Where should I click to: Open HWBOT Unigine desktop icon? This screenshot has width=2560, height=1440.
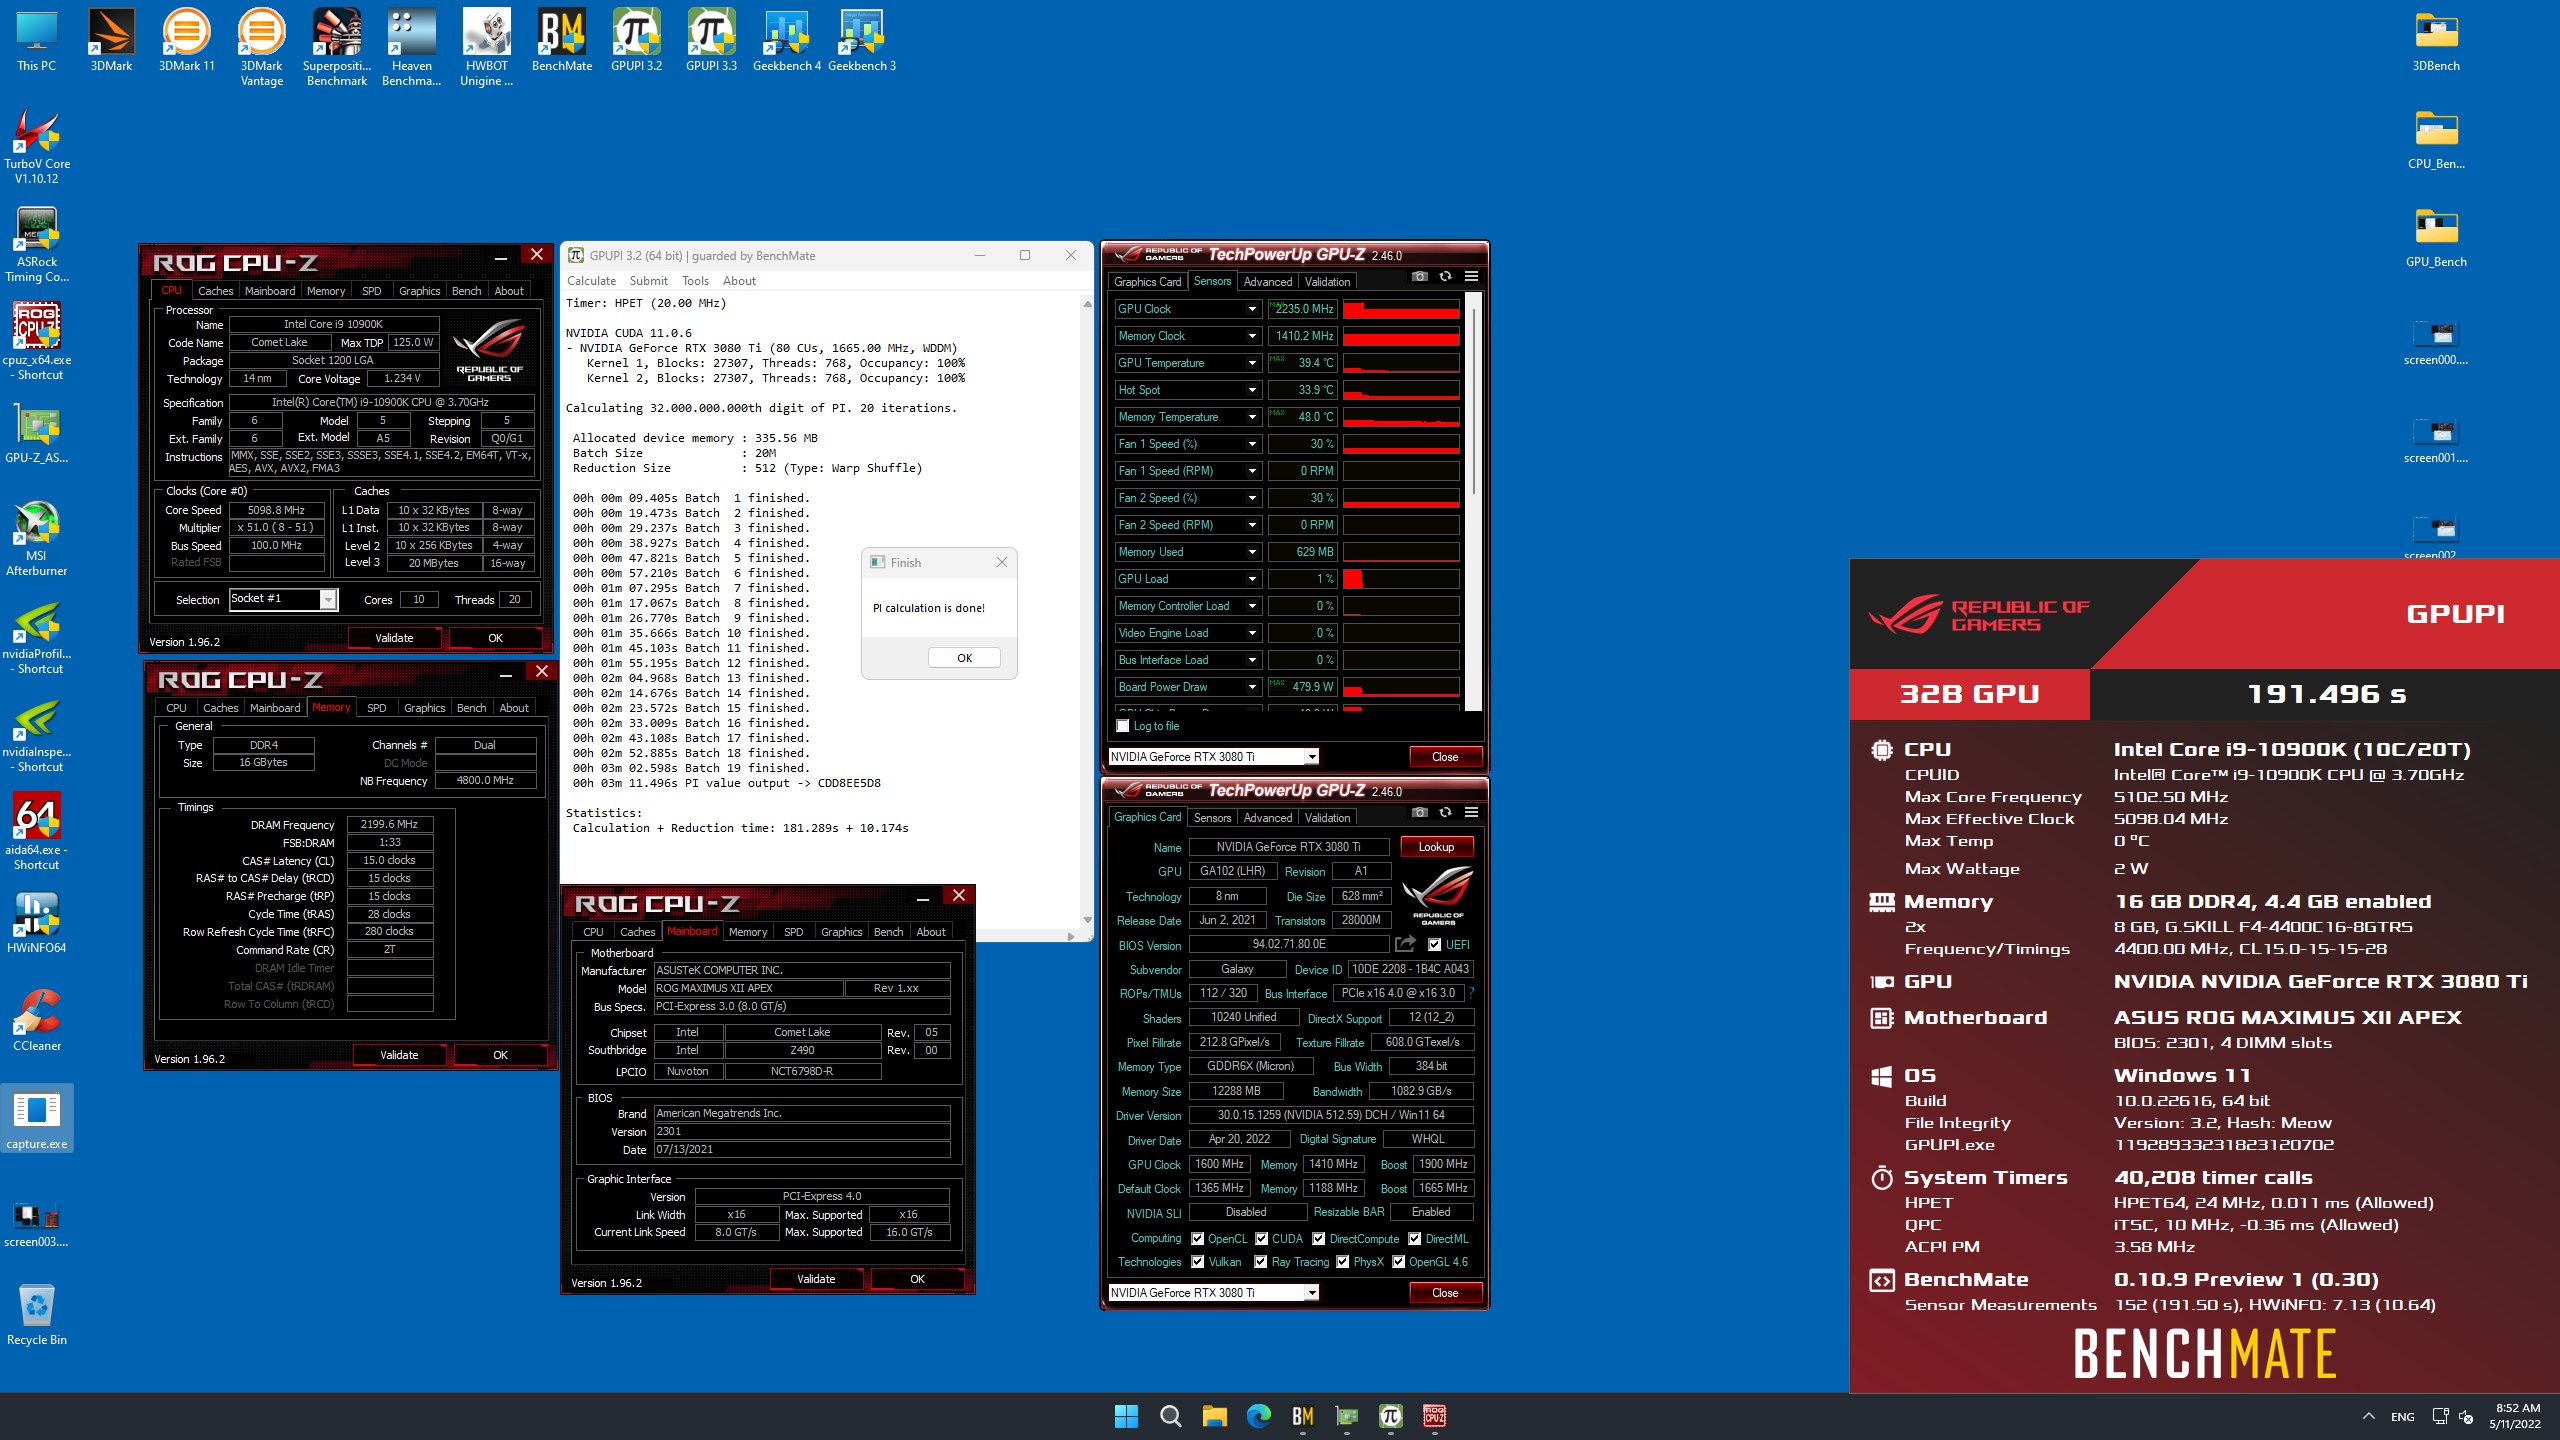click(x=486, y=48)
